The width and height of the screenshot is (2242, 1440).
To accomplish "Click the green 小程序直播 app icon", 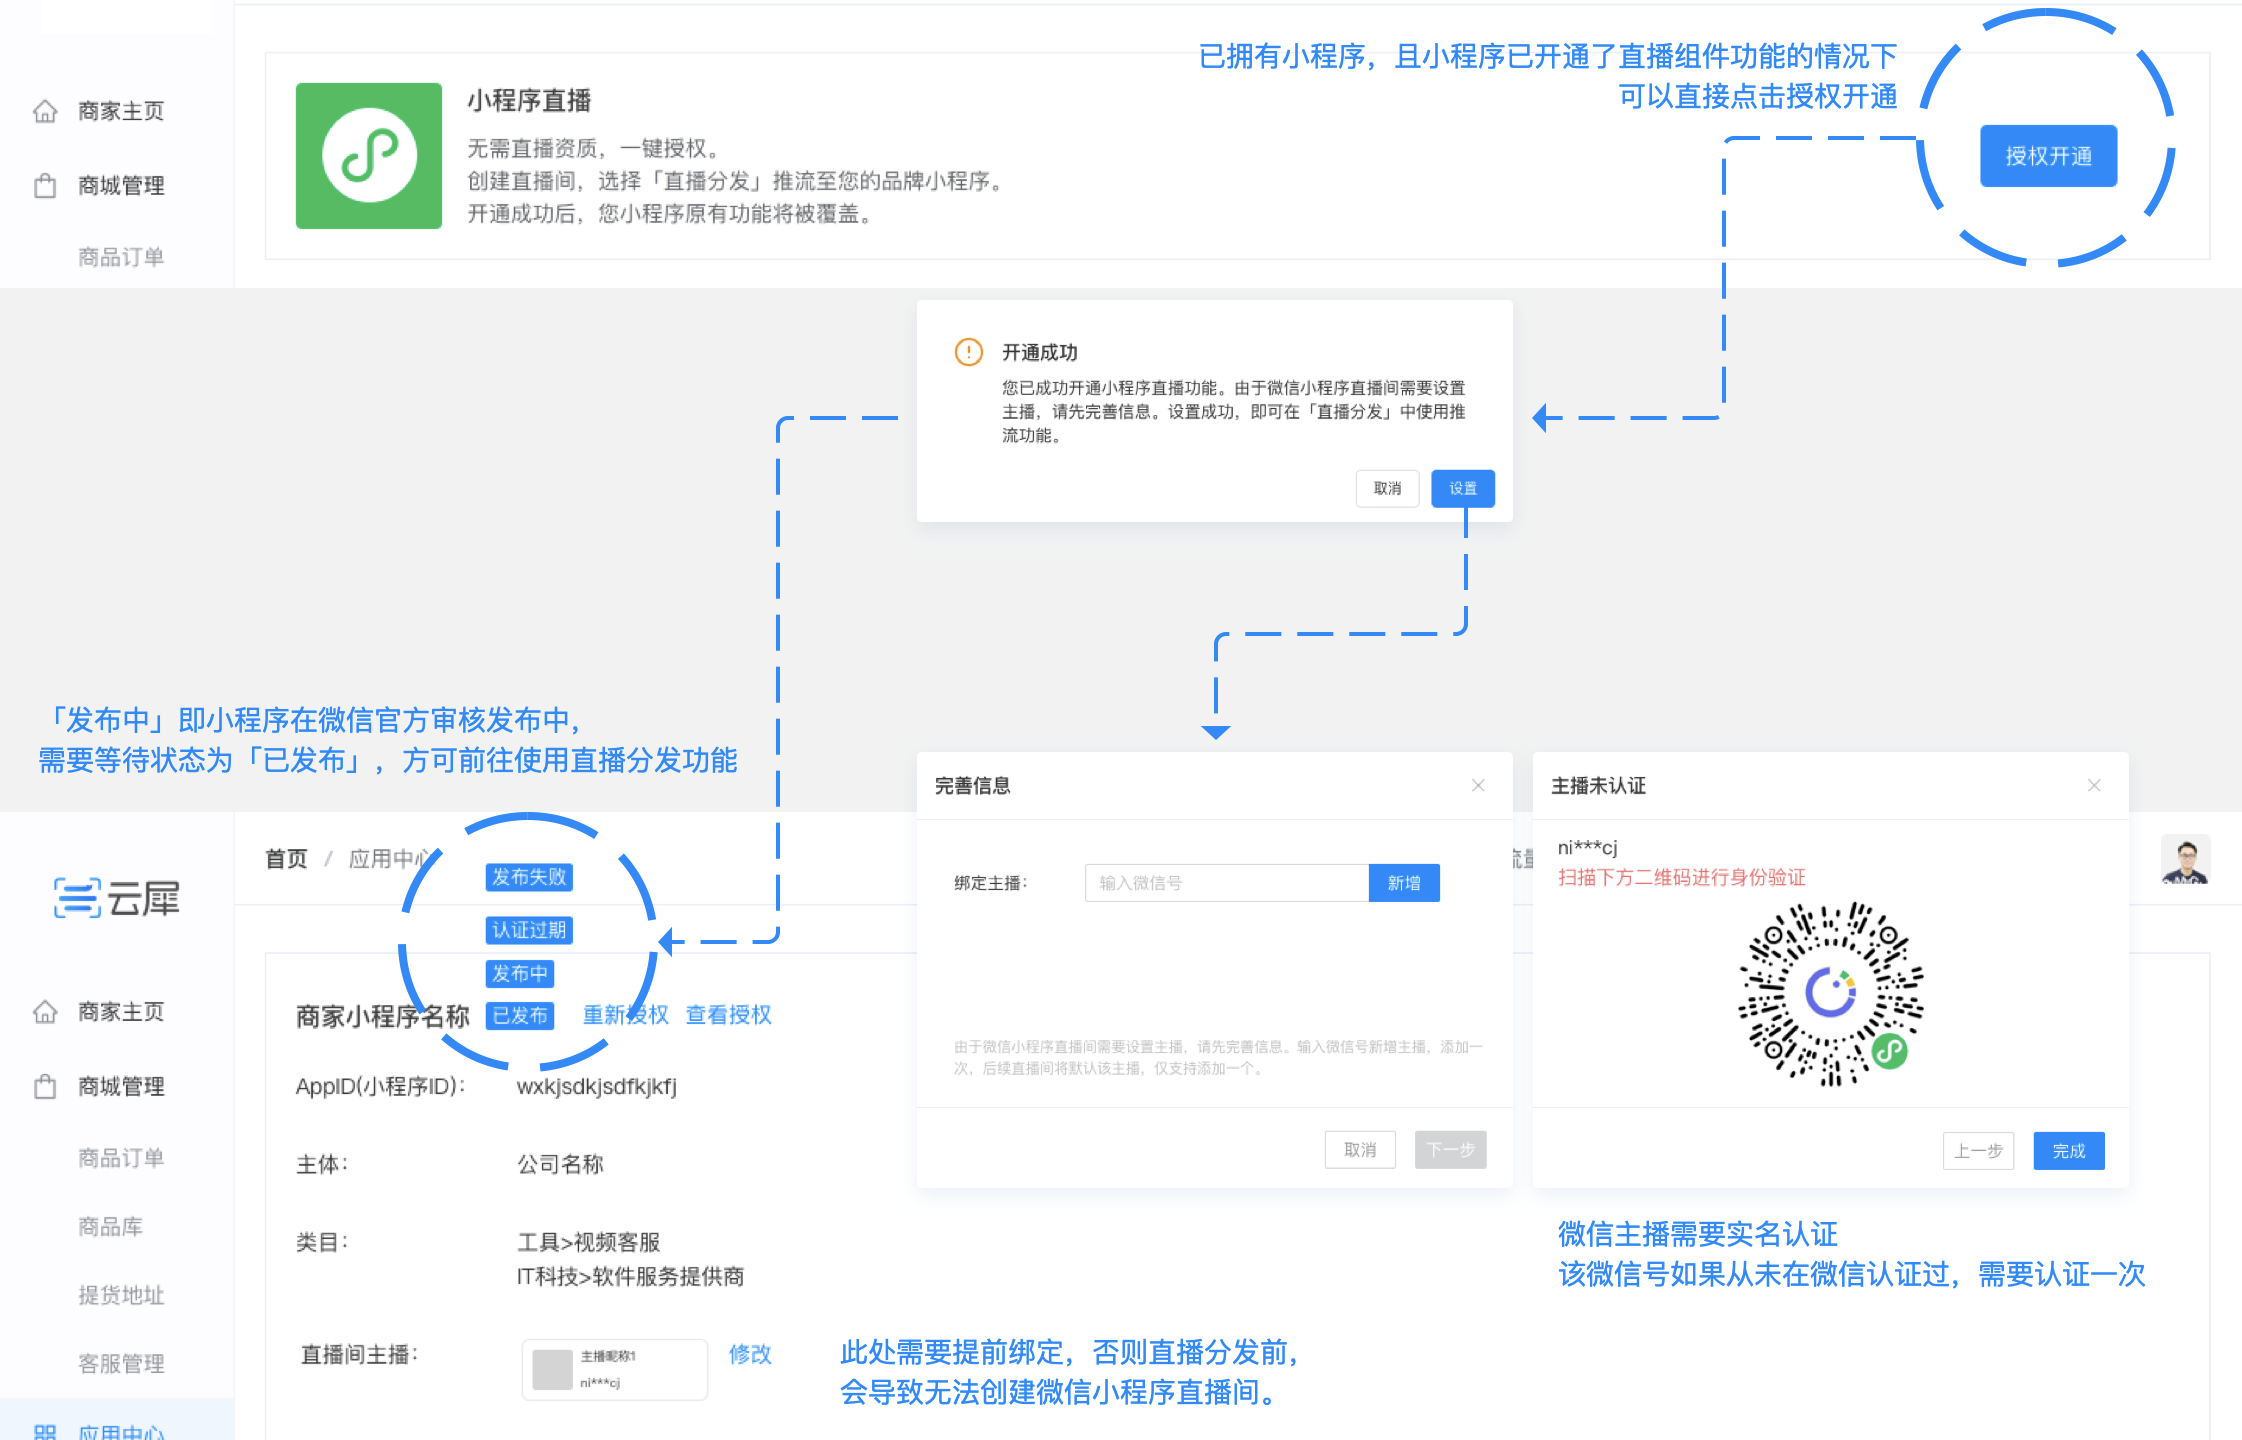I will 369,156.
